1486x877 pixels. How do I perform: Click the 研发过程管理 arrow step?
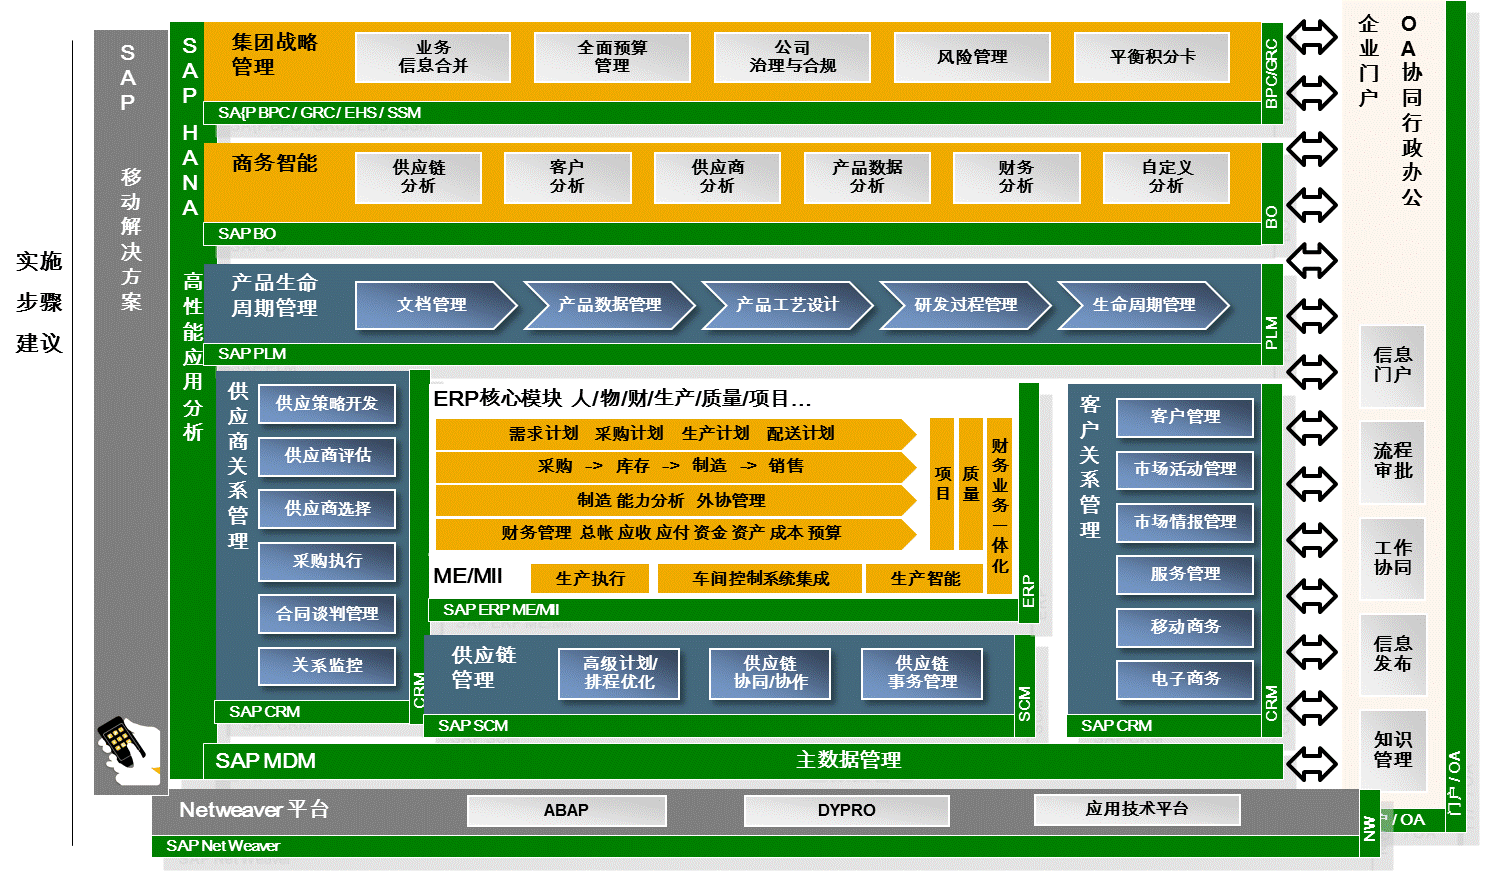(x=966, y=305)
